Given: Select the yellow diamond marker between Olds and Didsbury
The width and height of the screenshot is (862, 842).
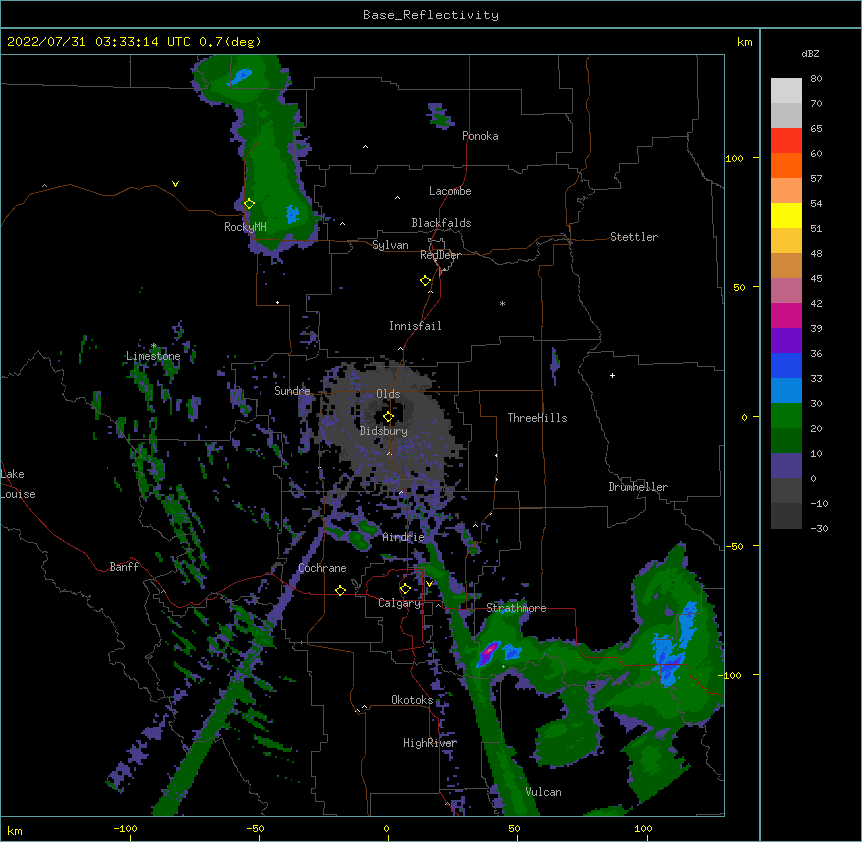Looking at the screenshot, I should (x=388, y=417).
